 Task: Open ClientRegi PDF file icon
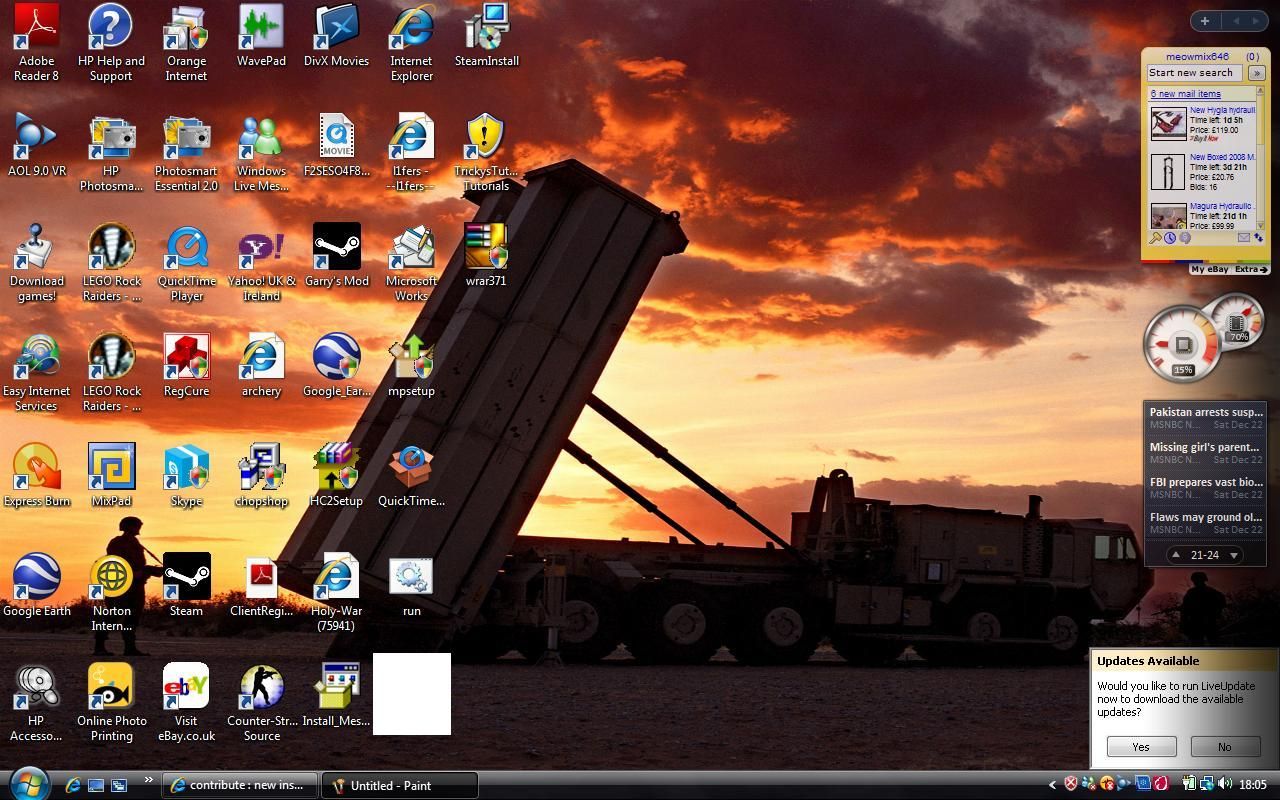coord(261,586)
